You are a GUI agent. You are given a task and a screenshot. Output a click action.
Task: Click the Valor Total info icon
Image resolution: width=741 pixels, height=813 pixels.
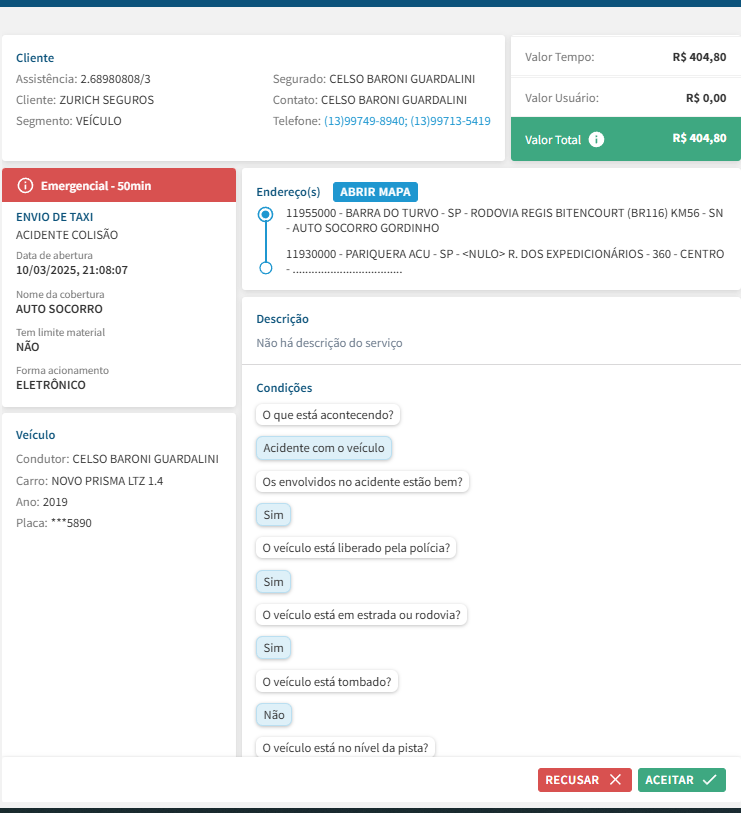tap(597, 140)
